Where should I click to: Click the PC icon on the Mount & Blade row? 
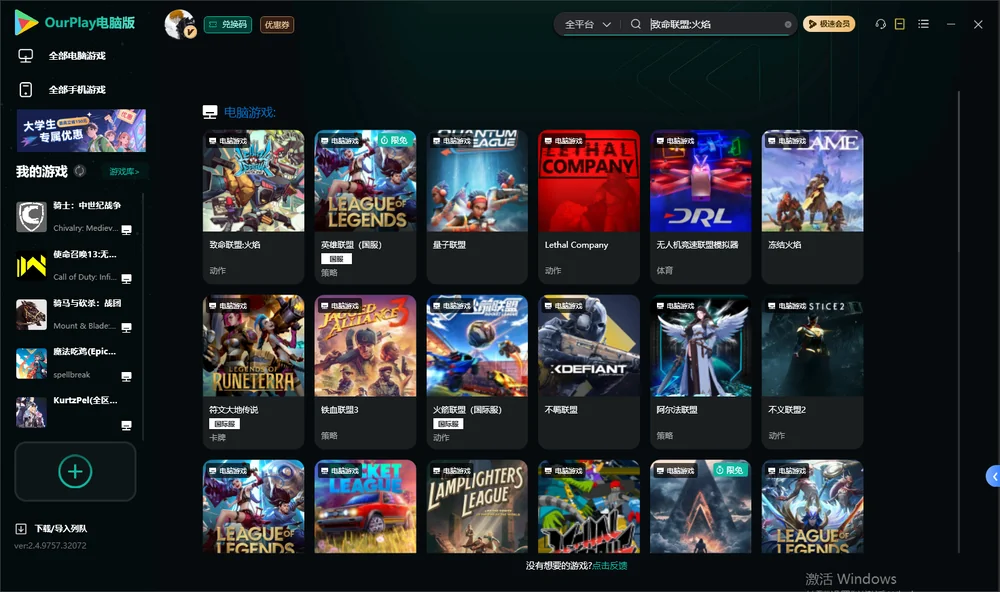click(126, 328)
